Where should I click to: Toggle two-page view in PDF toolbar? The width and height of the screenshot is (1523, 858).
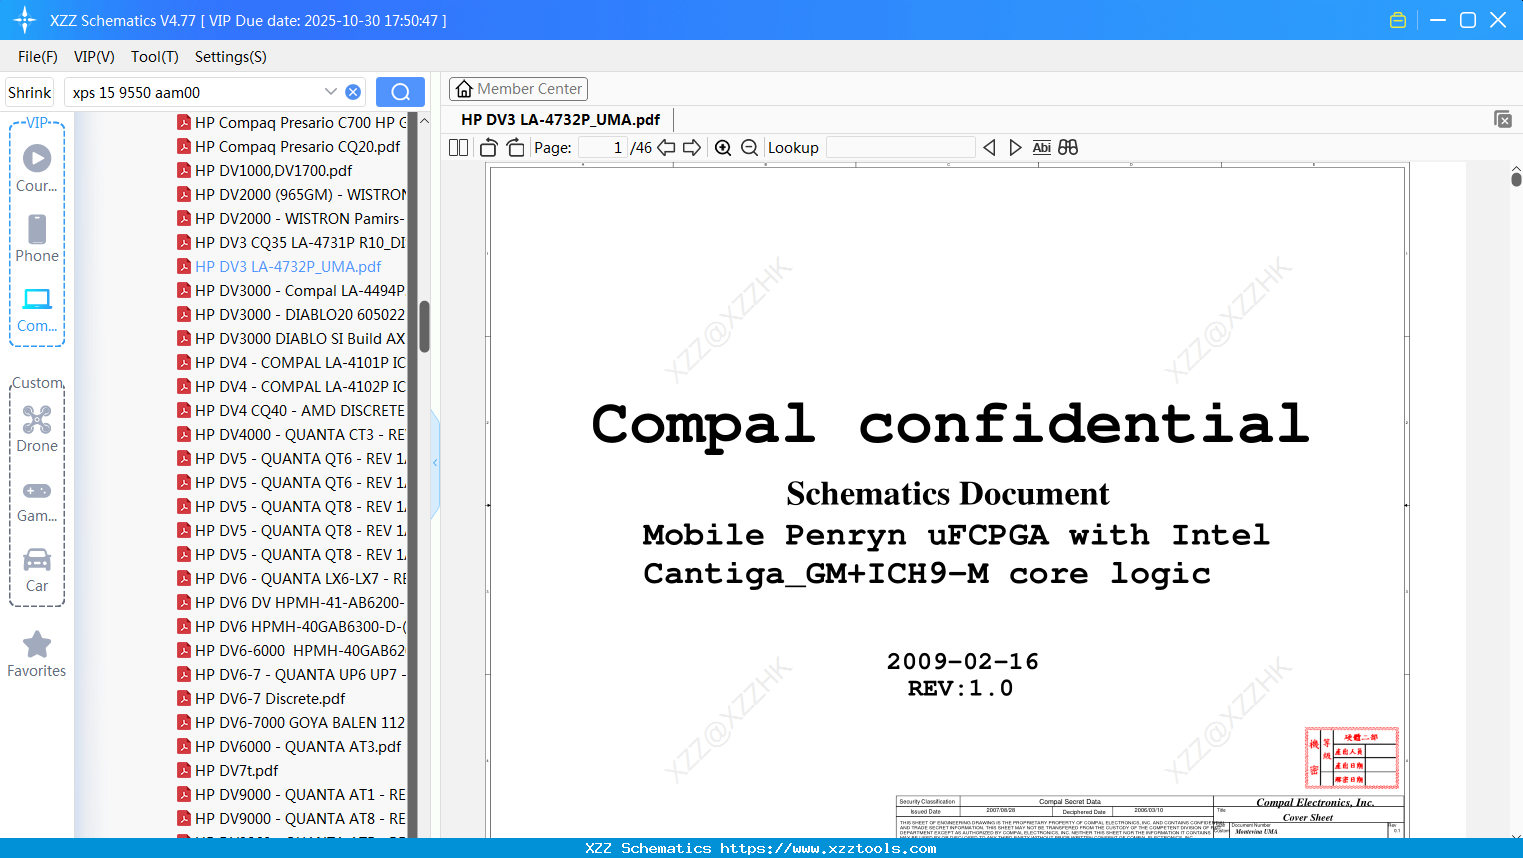pyautogui.click(x=458, y=147)
